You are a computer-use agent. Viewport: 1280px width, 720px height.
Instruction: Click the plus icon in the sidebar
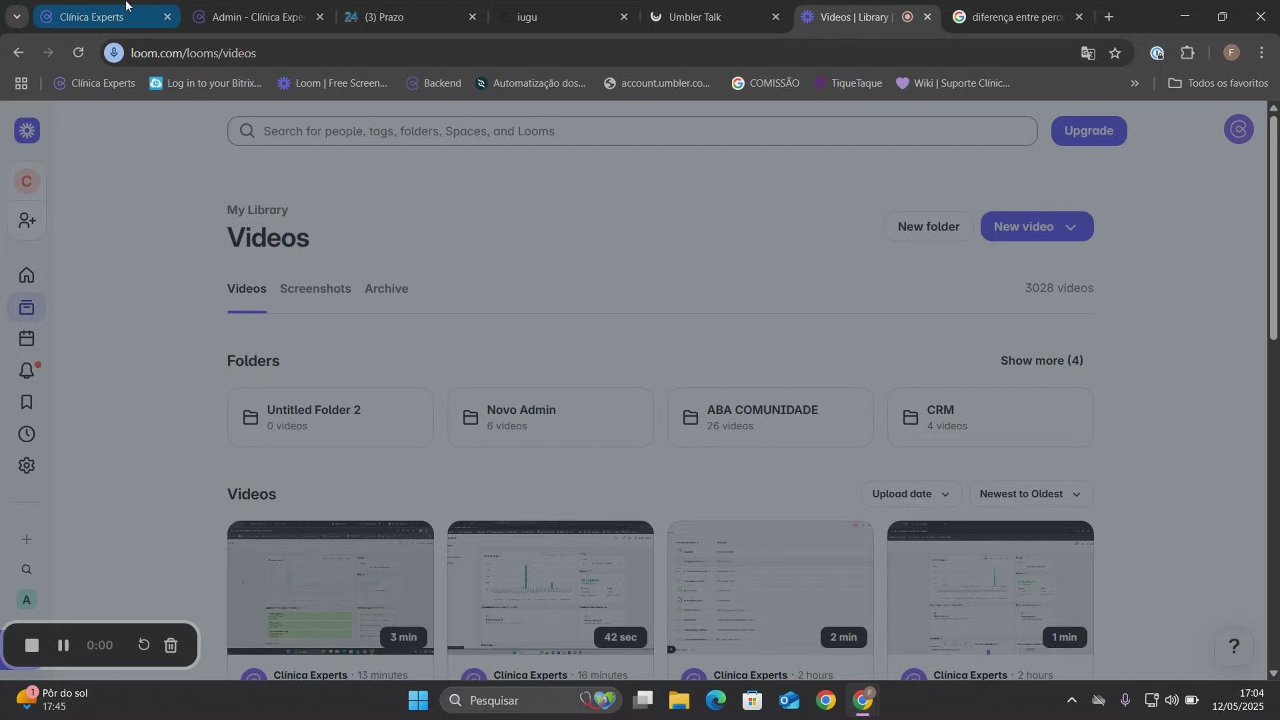[27, 539]
